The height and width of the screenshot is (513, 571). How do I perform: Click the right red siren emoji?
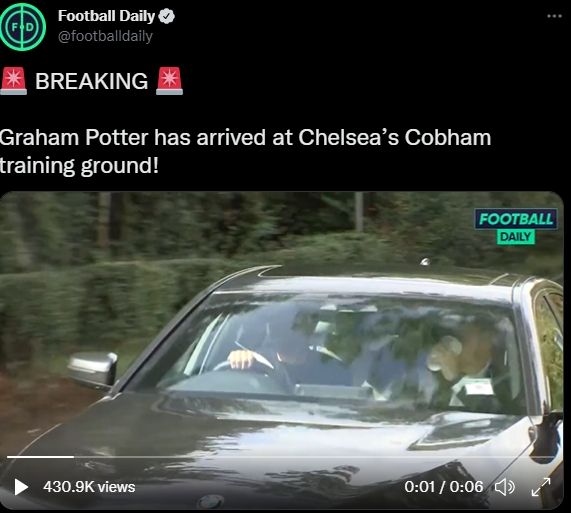(169, 81)
